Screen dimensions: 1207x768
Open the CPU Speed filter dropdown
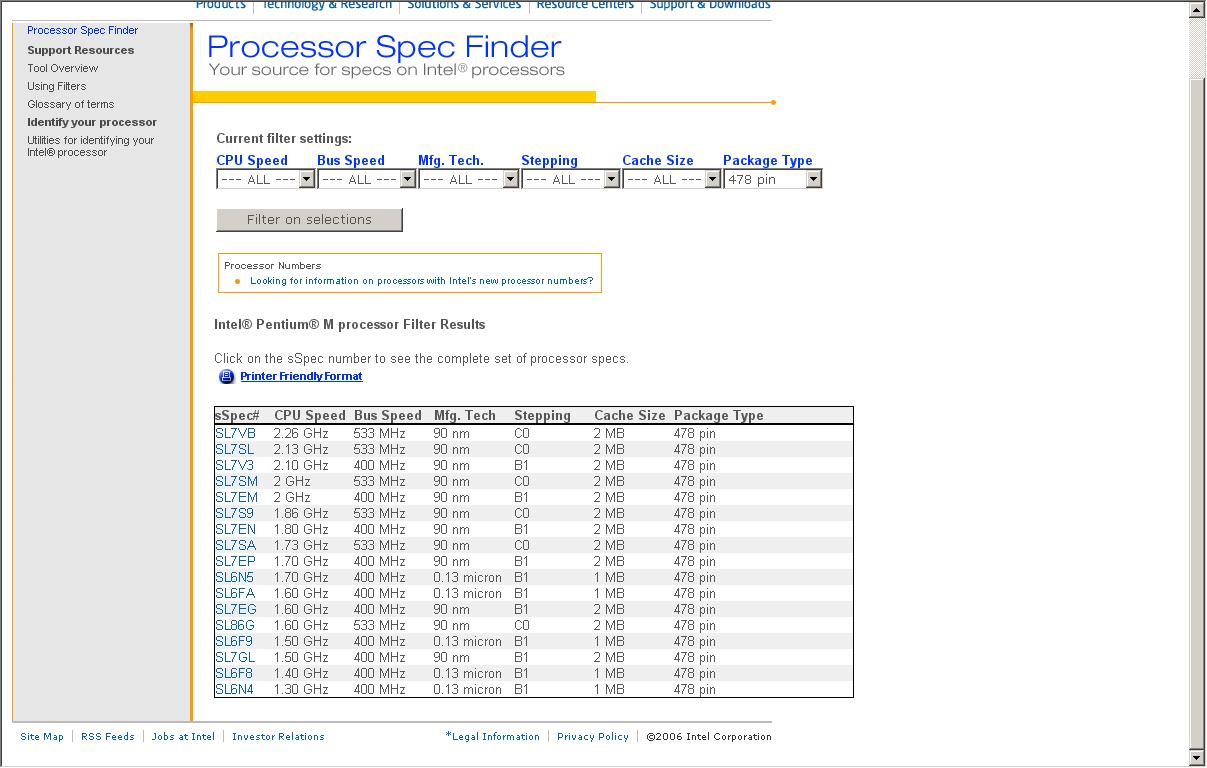[266, 180]
